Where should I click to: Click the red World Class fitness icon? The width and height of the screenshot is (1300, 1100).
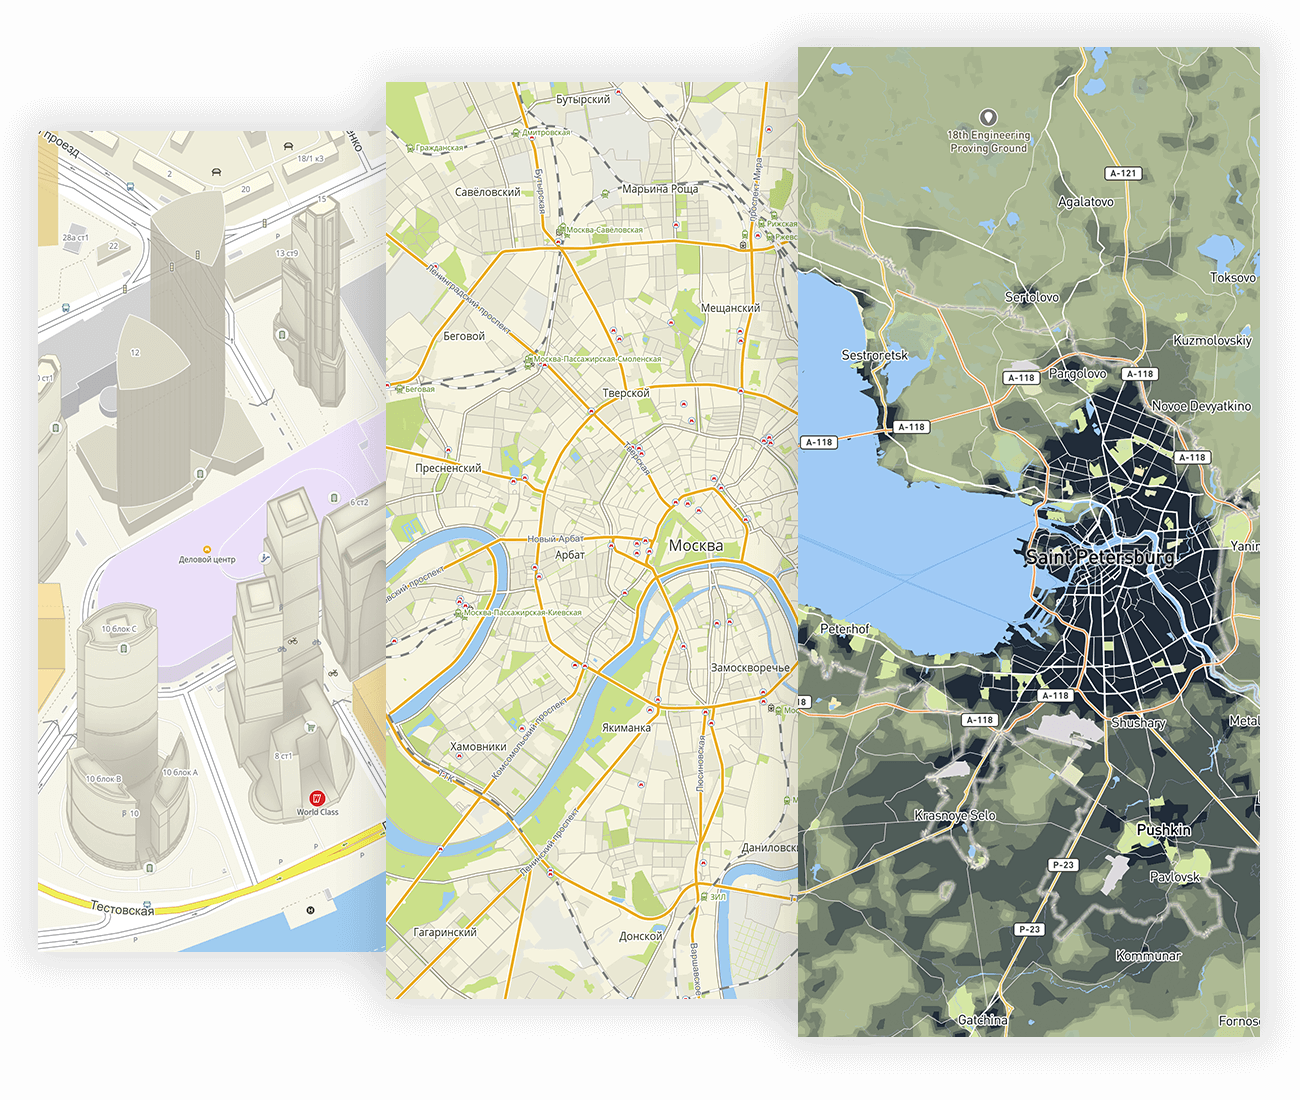(x=317, y=798)
